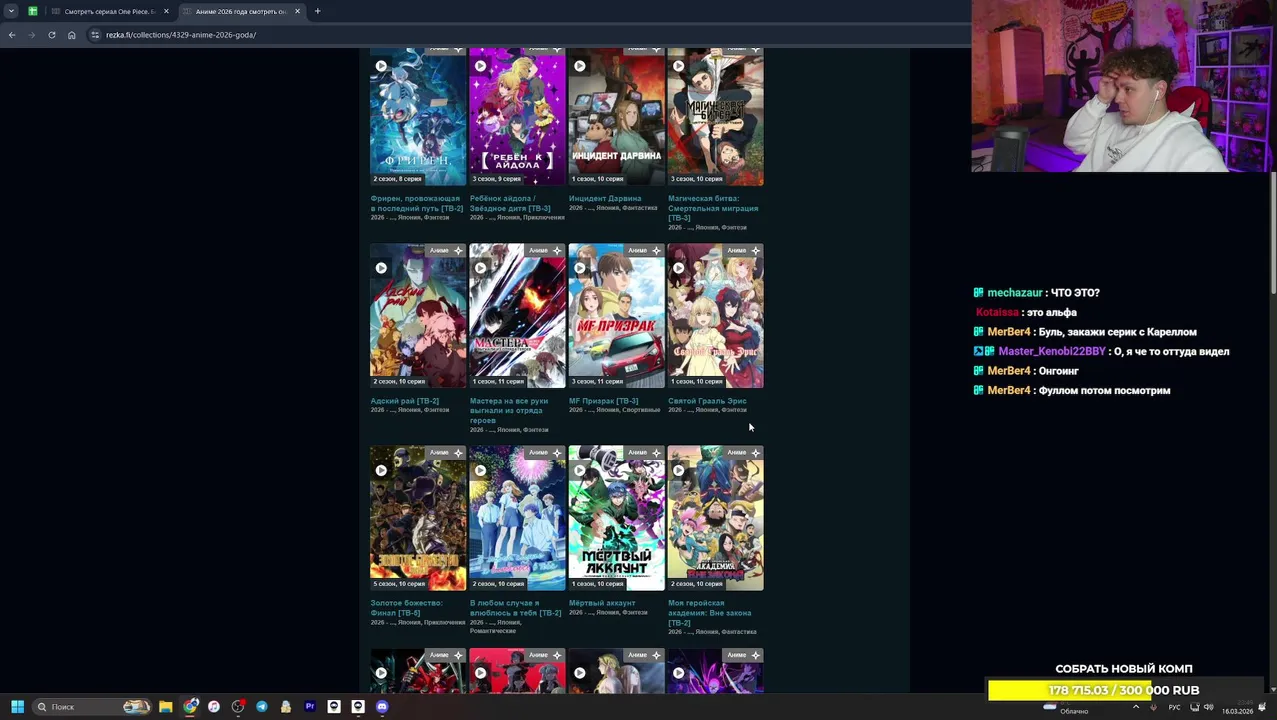The image size is (1277, 720).
Task: Open Мастера на все руки title link
Action: point(509,411)
